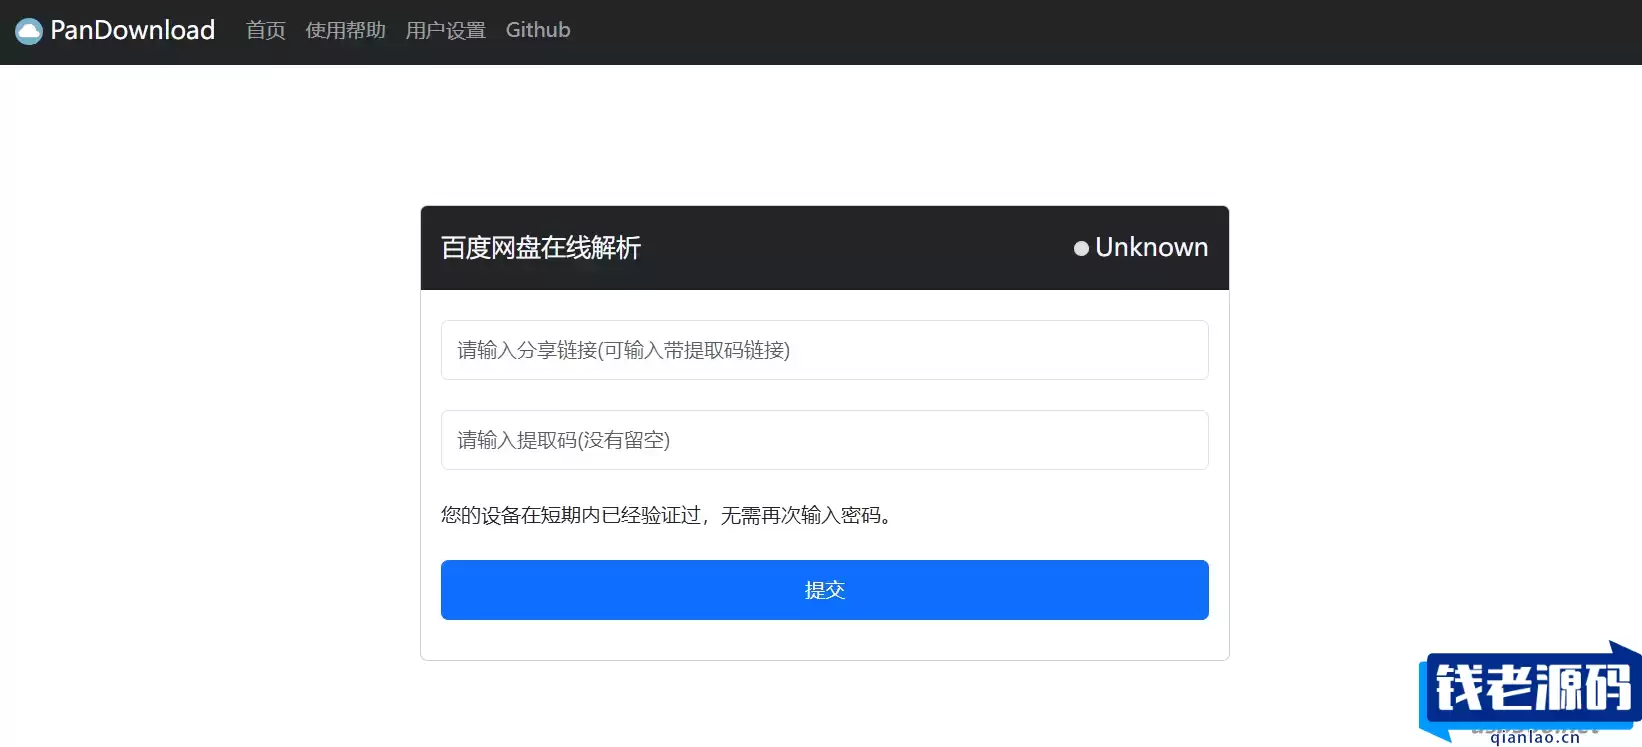The height and width of the screenshot is (747, 1642).
Task: Focus the share link input field
Action: (824, 350)
